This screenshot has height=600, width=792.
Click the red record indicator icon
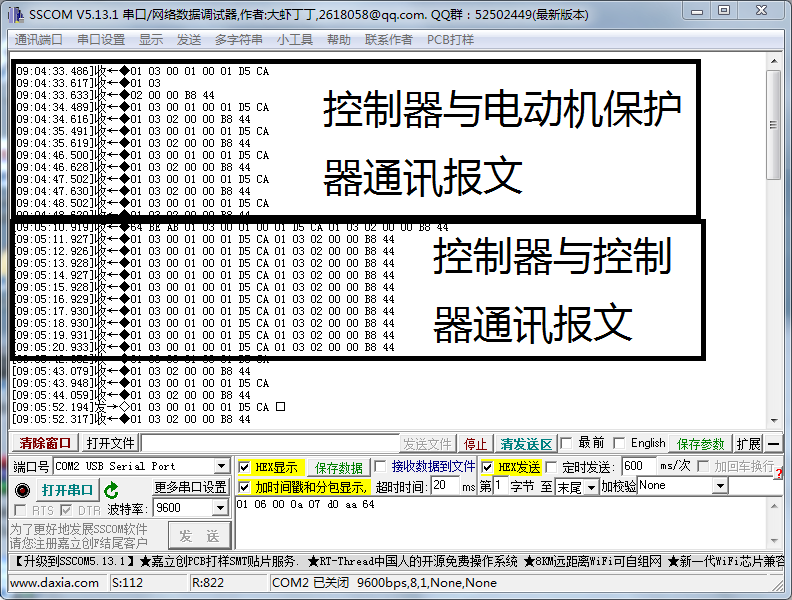tap(22, 490)
